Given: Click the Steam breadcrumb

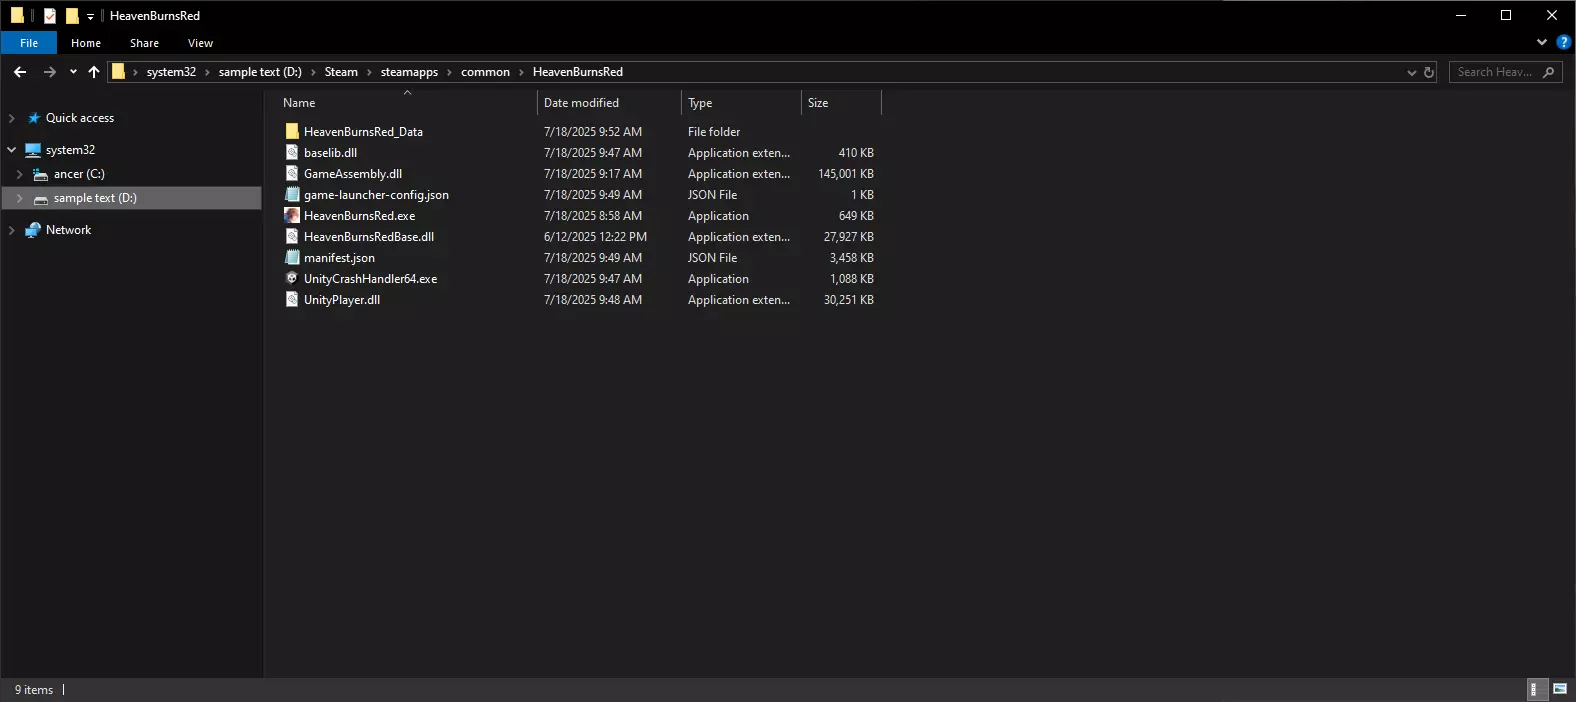Looking at the screenshot, I should 341,72.
